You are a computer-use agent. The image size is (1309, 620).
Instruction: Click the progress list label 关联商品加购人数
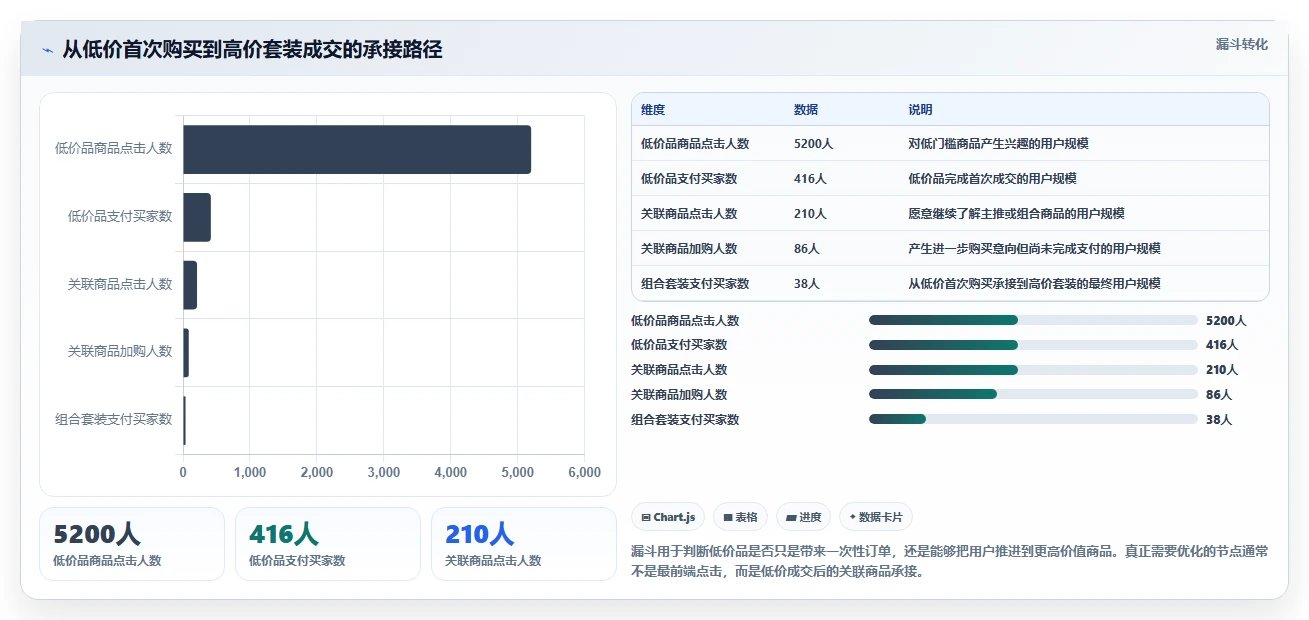pyautogui.click(x=679, y=395)
